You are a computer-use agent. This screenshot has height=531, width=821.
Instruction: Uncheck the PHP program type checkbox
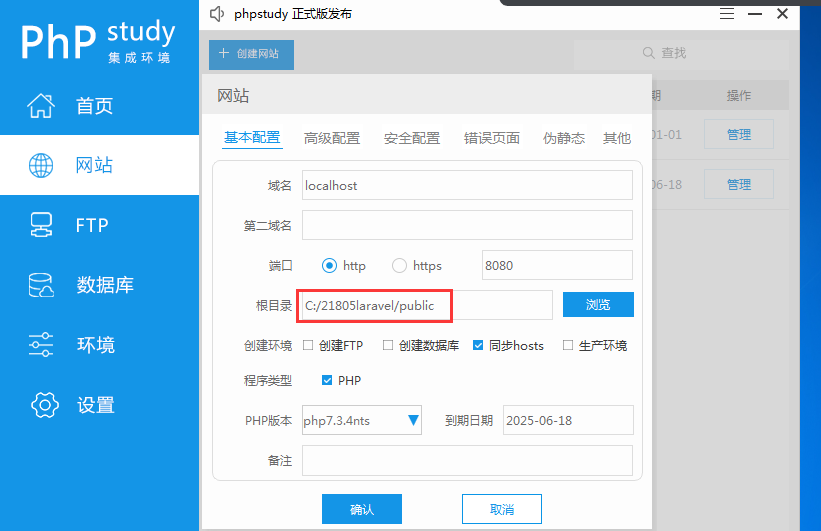pos(327,380)
